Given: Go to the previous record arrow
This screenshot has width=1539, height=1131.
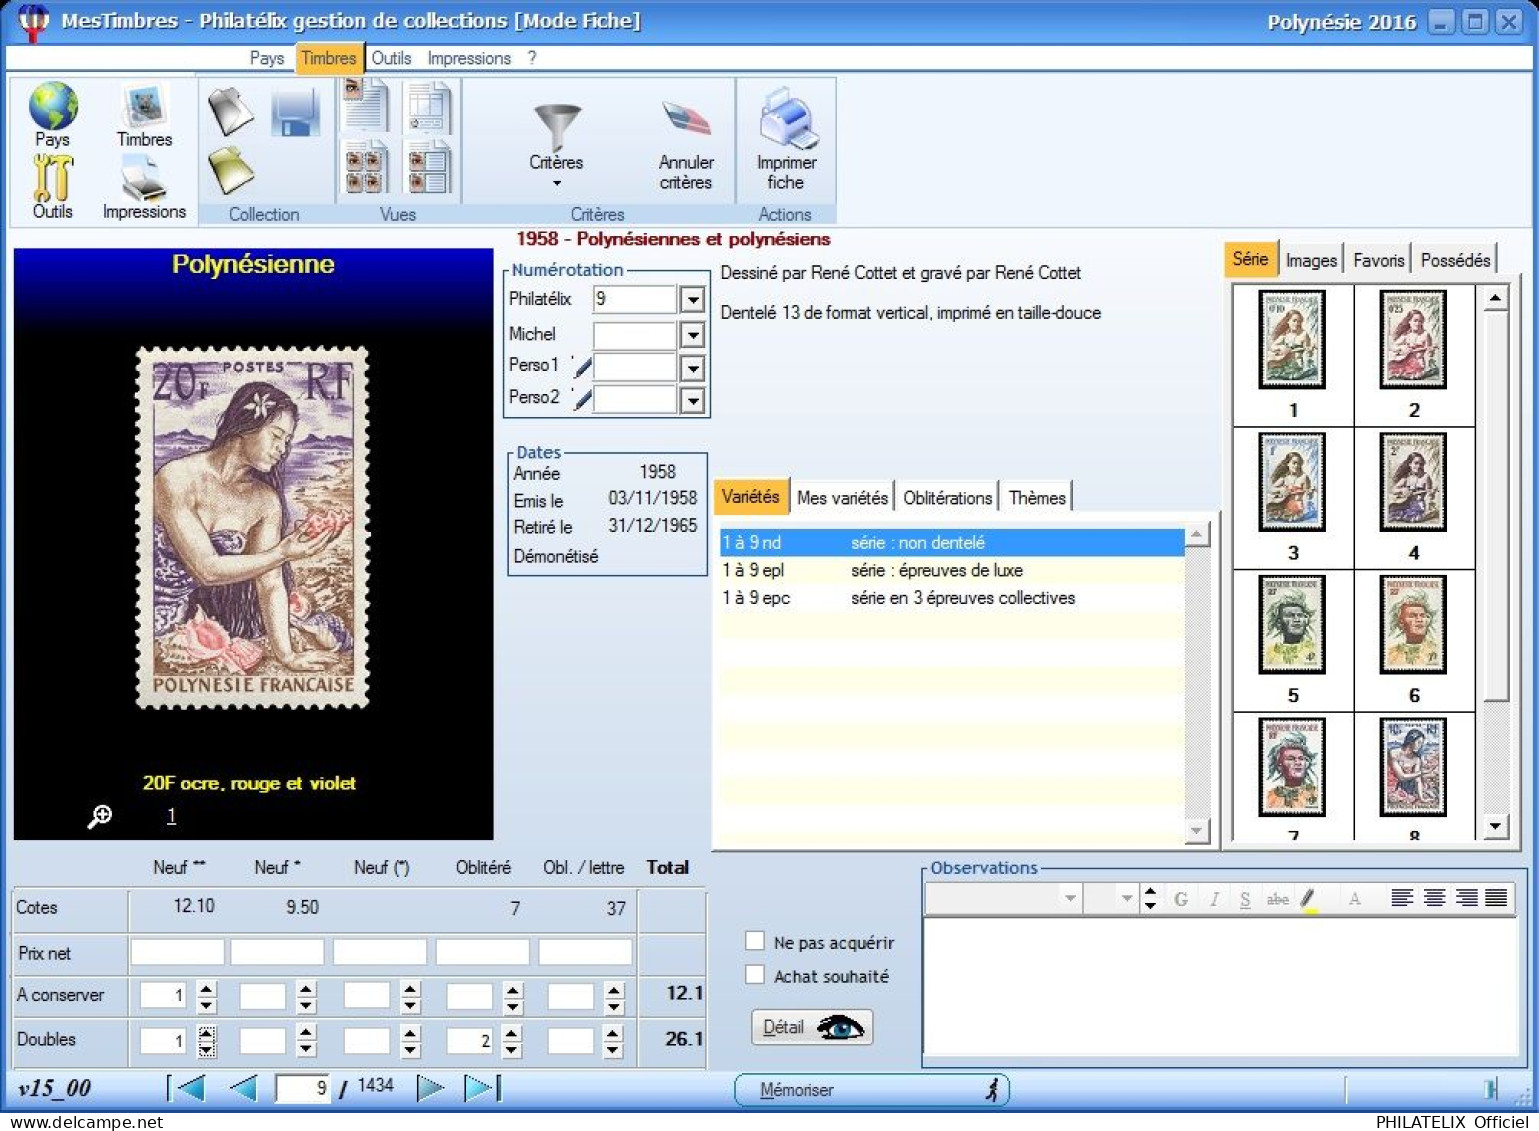Looking at the screenshot, I should coord(244,1087).
